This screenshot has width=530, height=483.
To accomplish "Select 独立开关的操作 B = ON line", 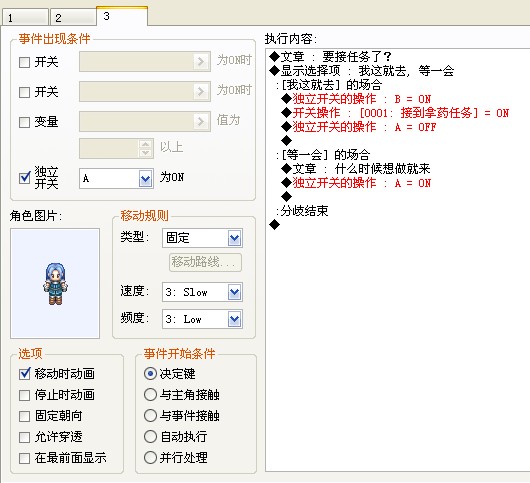I will tap(356, 99).
